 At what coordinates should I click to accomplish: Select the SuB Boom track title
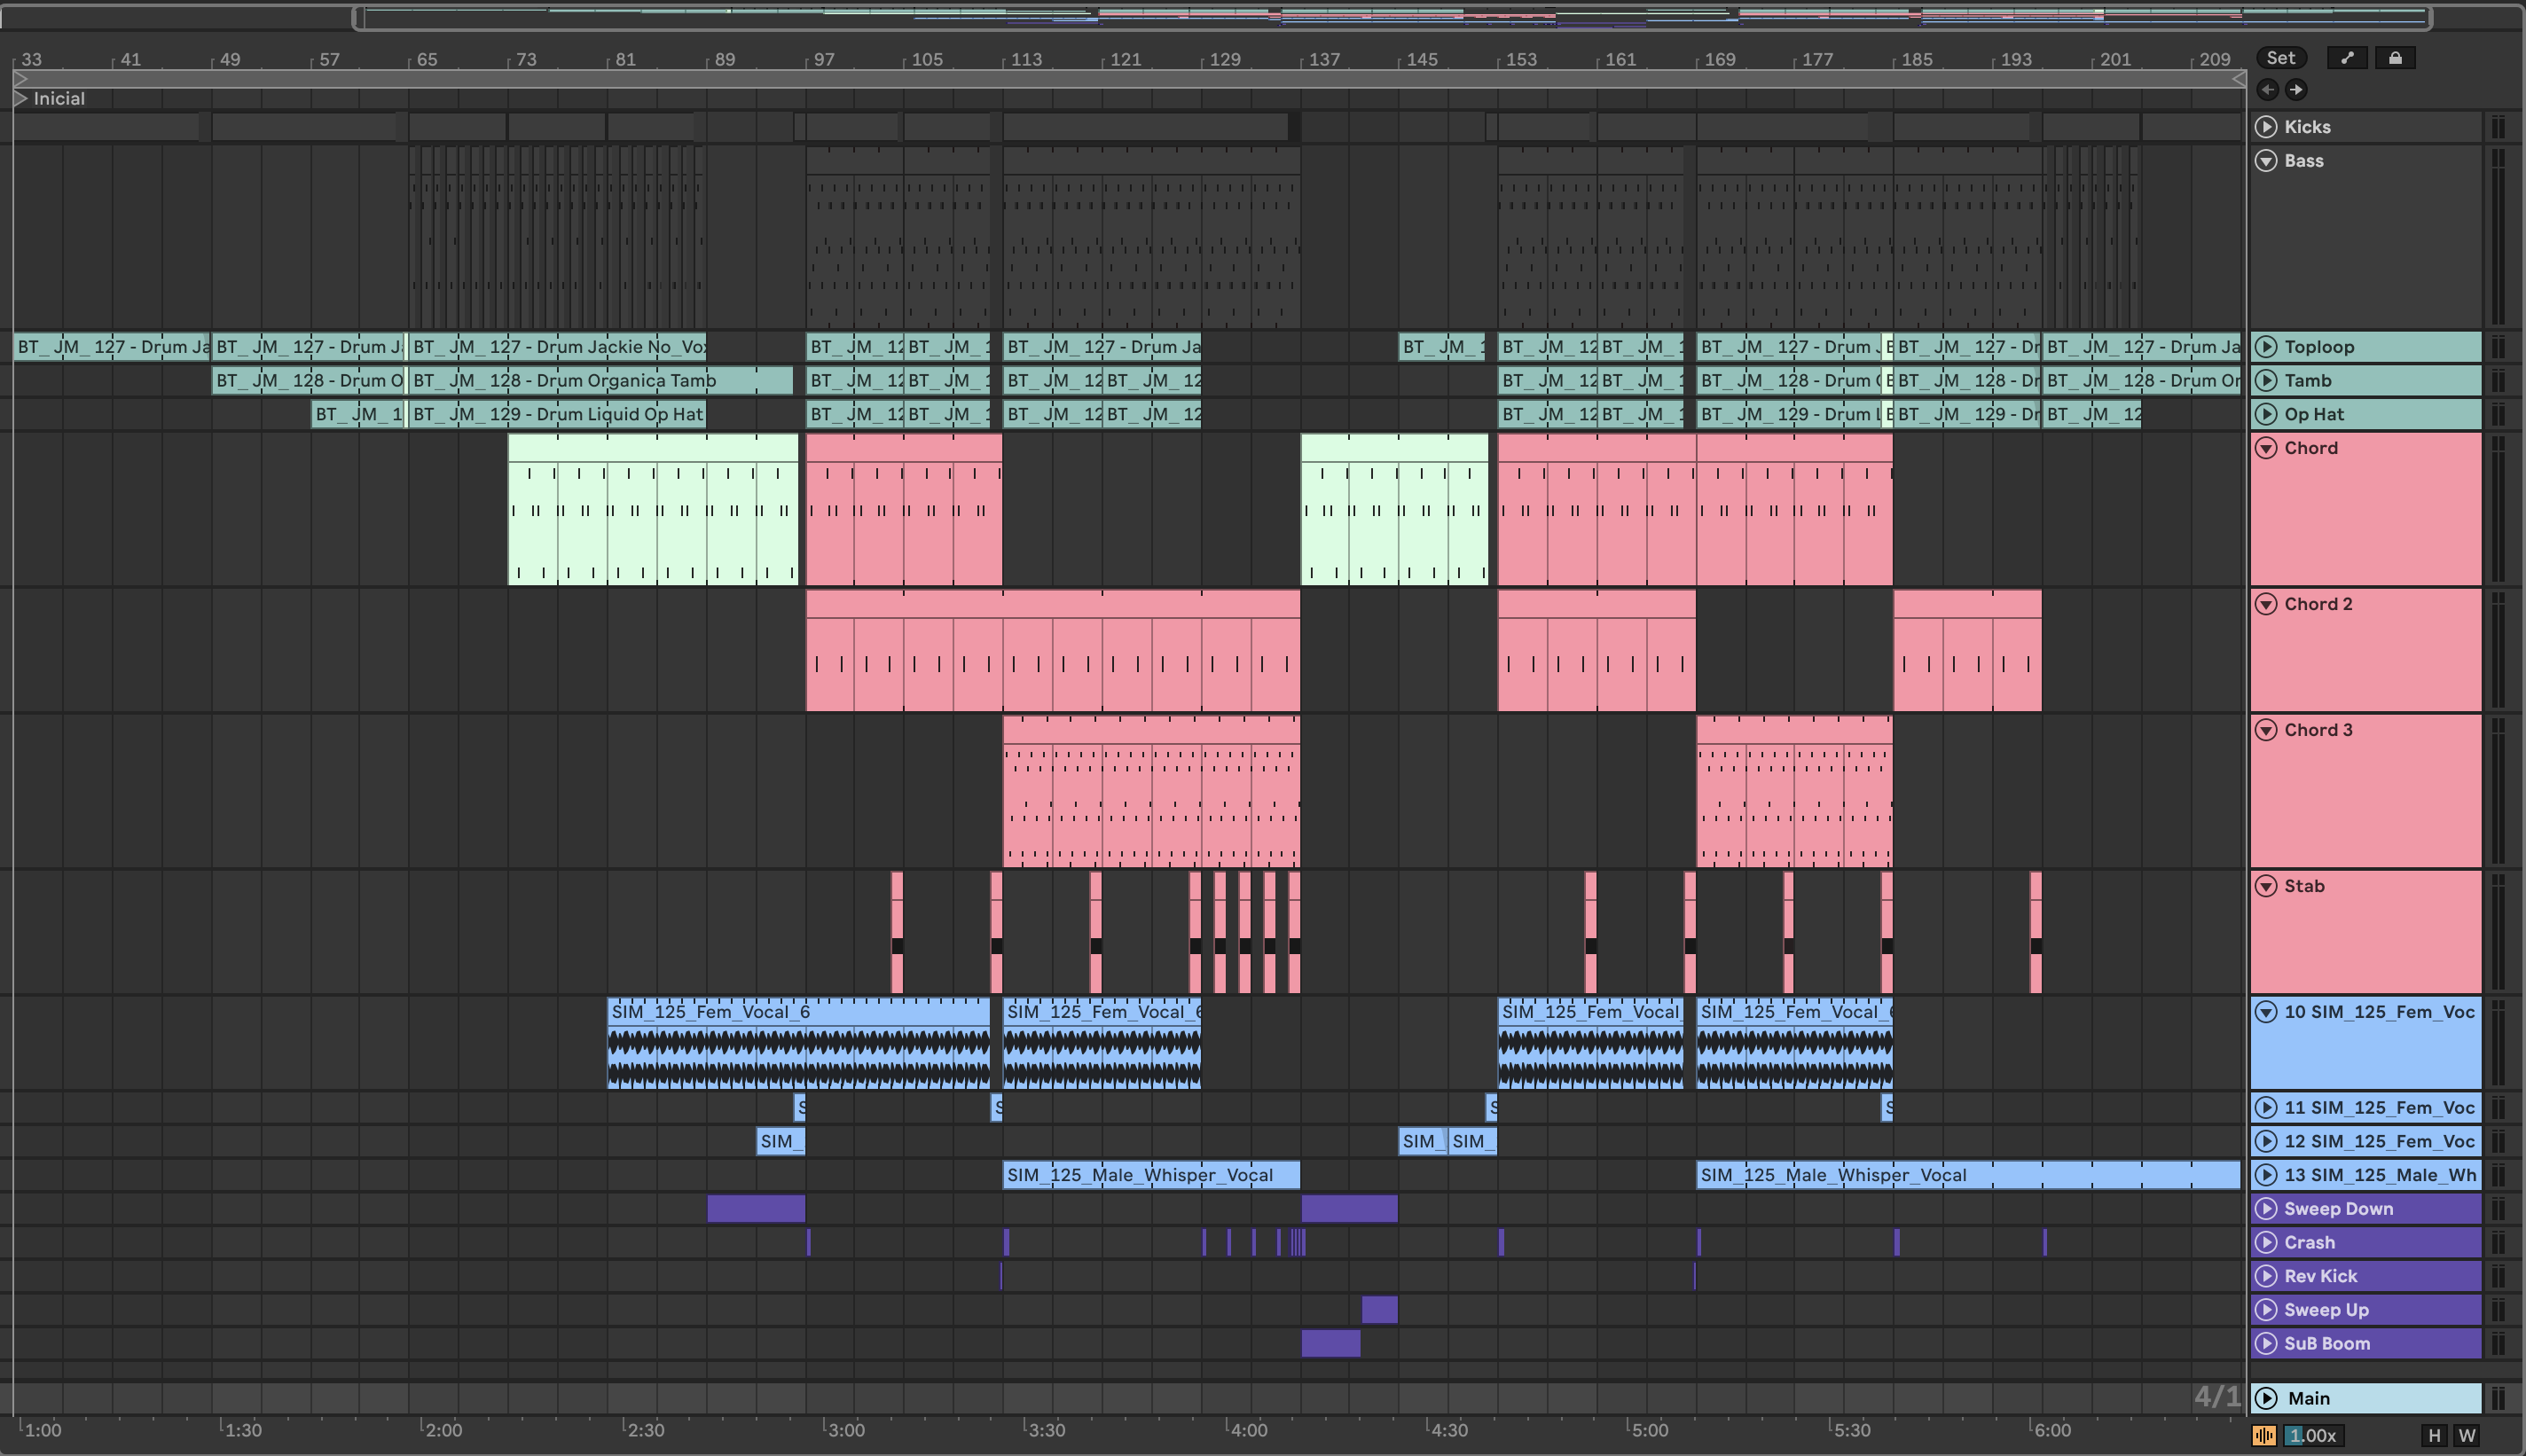tap(2326, 1344)
